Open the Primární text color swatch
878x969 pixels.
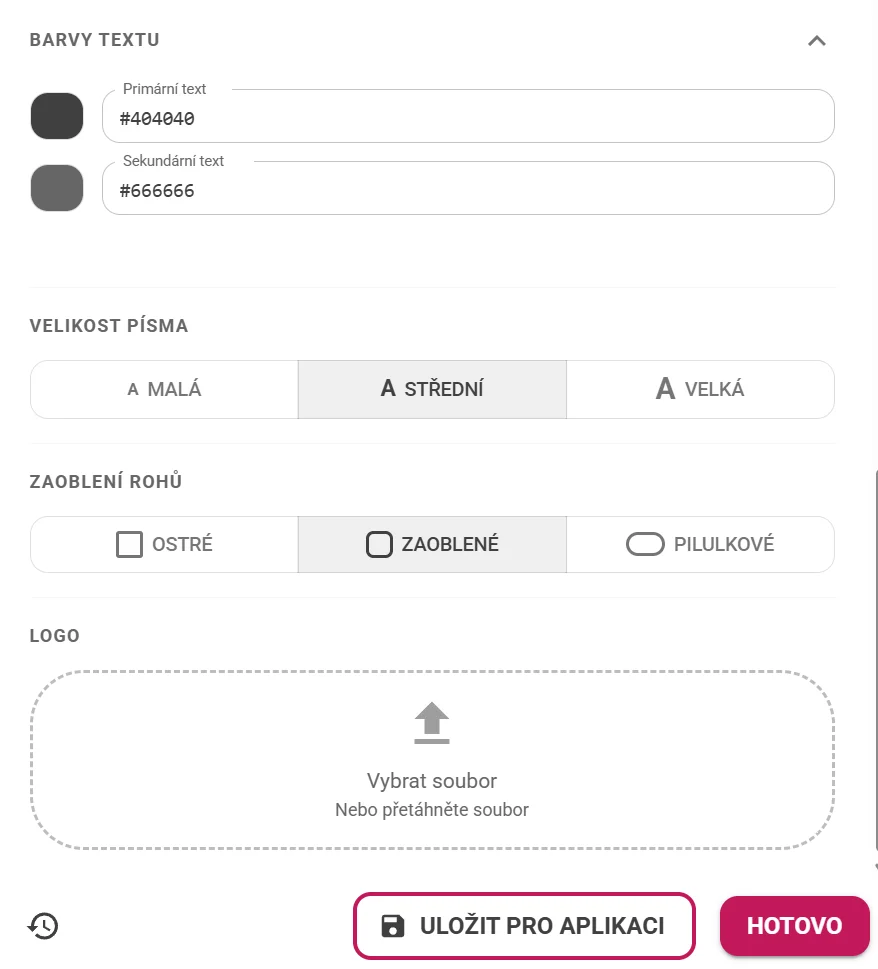[57, 116]
